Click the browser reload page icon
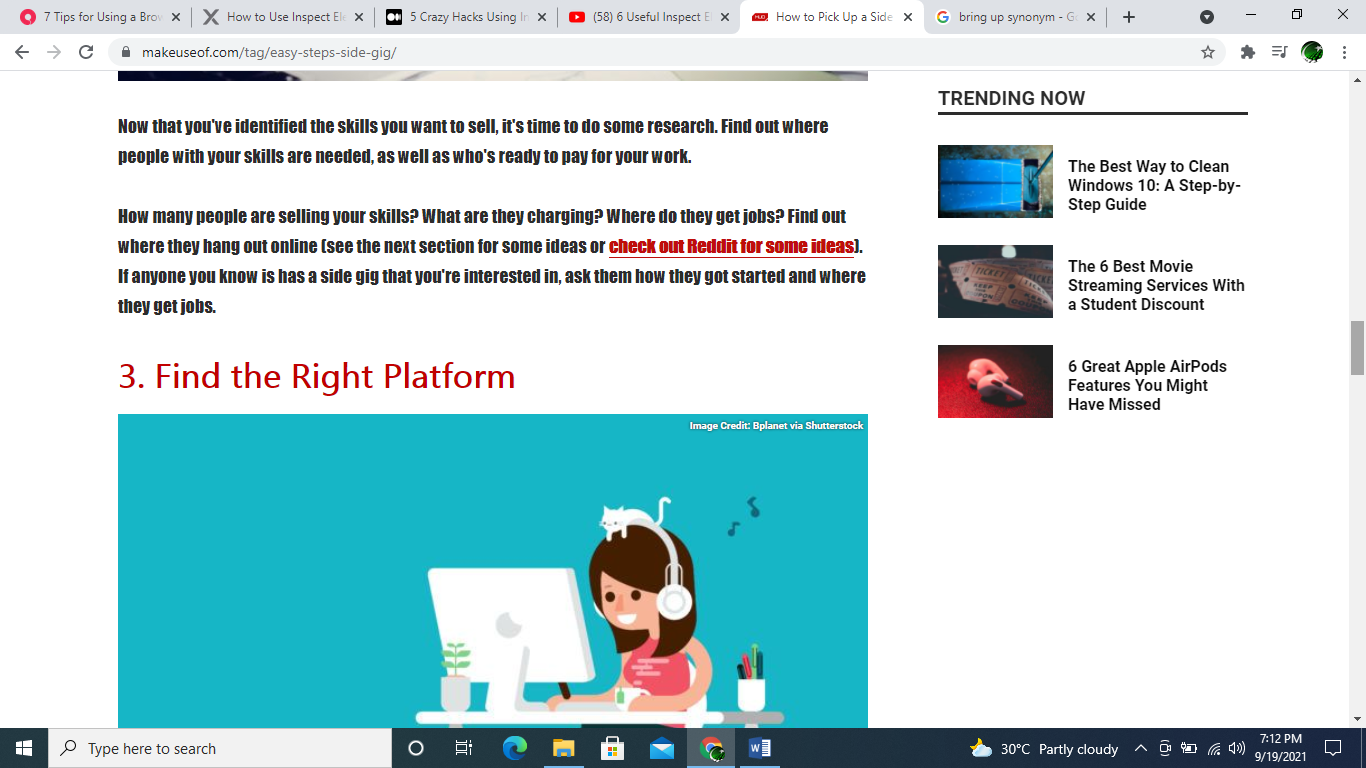The height and width of the screenshot is (768, 1366). coord(86,52)
